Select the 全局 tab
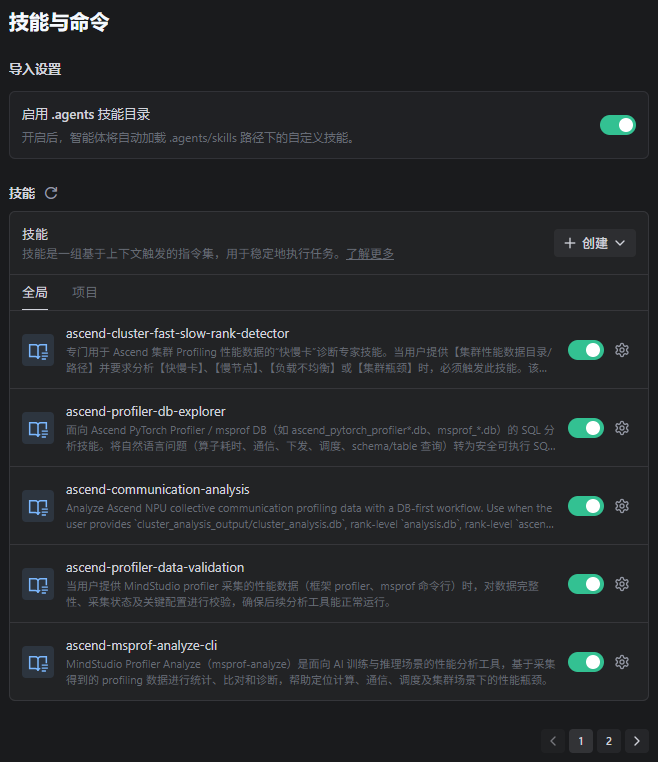 35,292
